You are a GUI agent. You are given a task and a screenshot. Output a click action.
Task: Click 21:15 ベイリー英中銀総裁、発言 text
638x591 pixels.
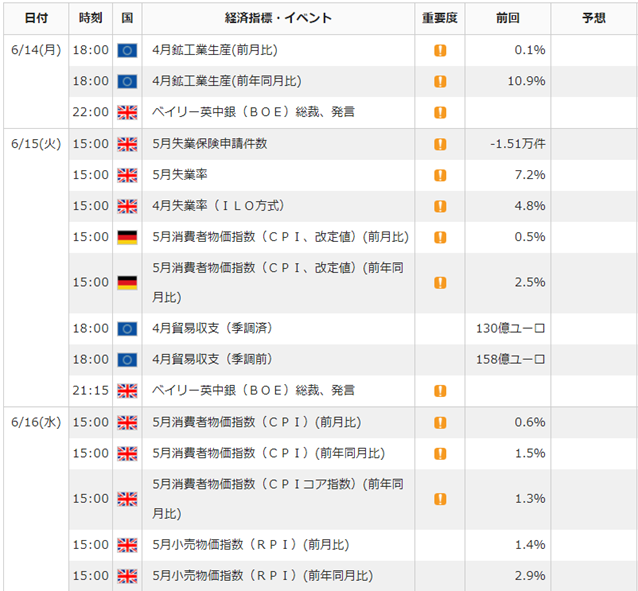tap(253, 390)
